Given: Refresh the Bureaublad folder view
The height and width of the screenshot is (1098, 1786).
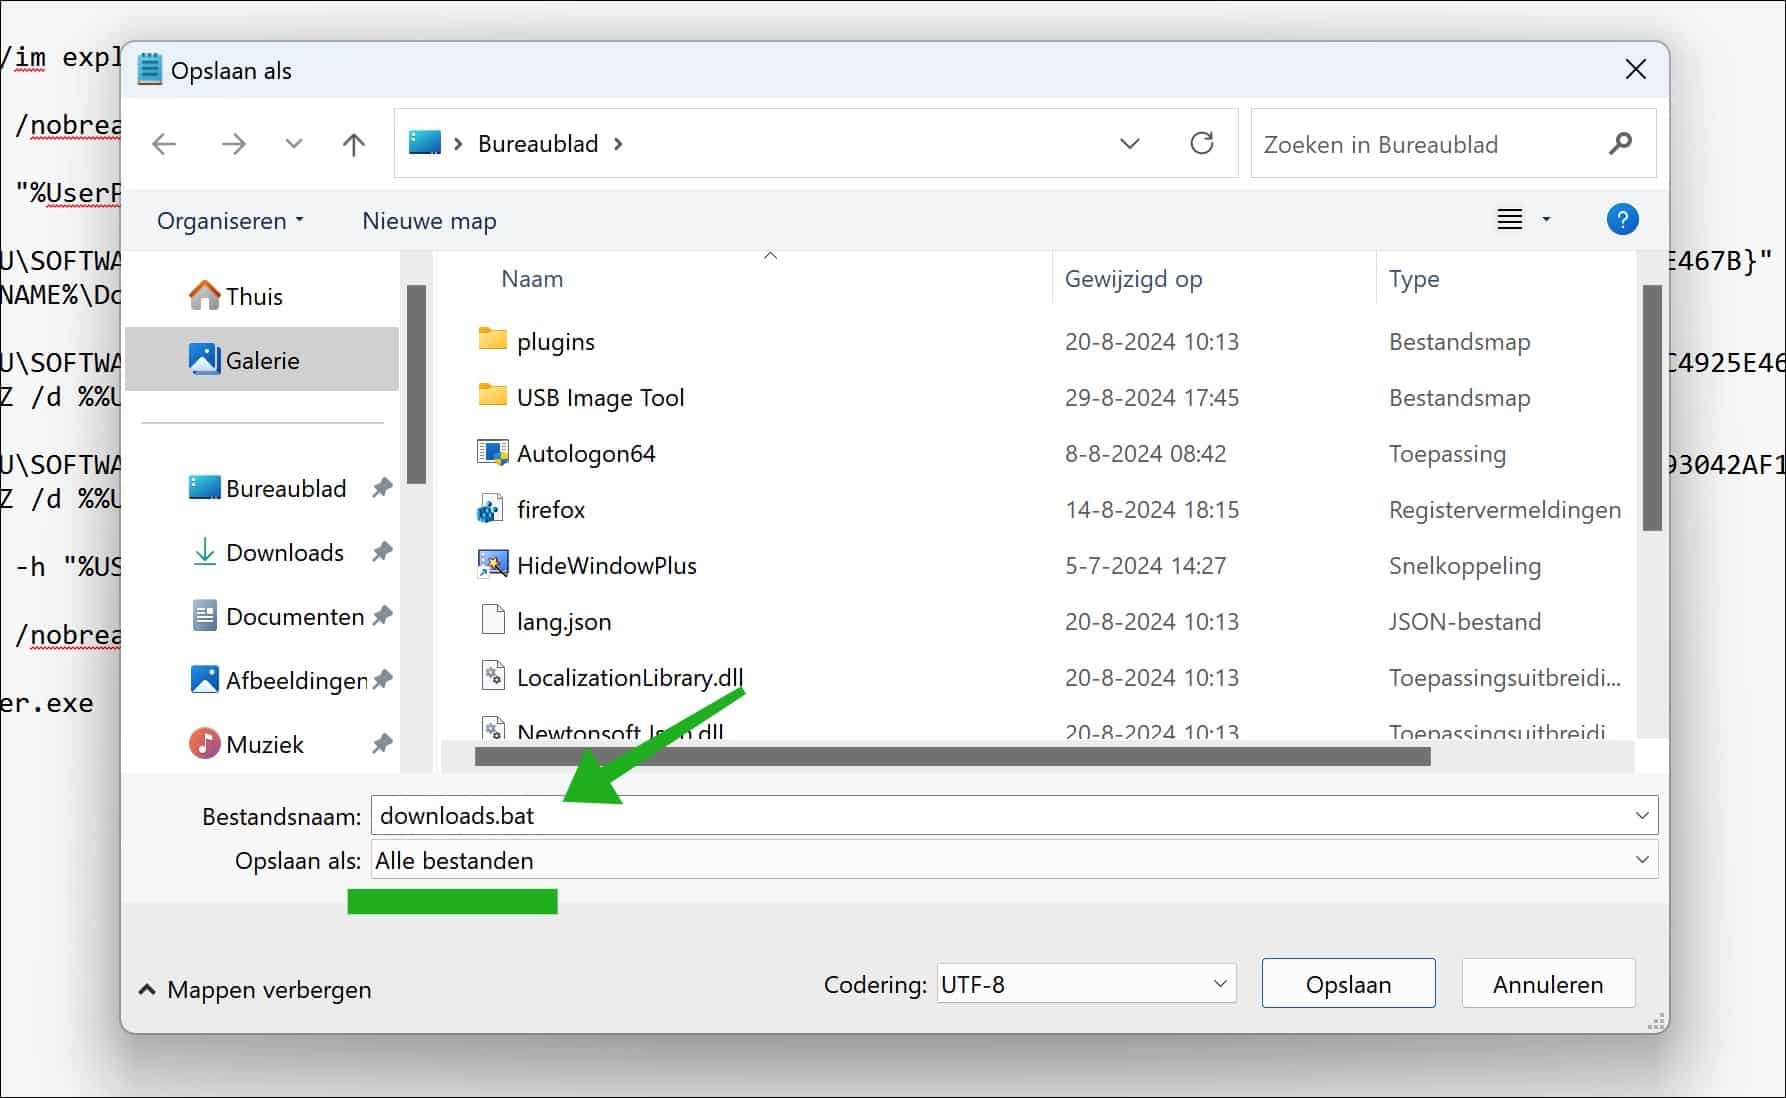Looking at the screenshot, I should click(x=1203, y=143).
